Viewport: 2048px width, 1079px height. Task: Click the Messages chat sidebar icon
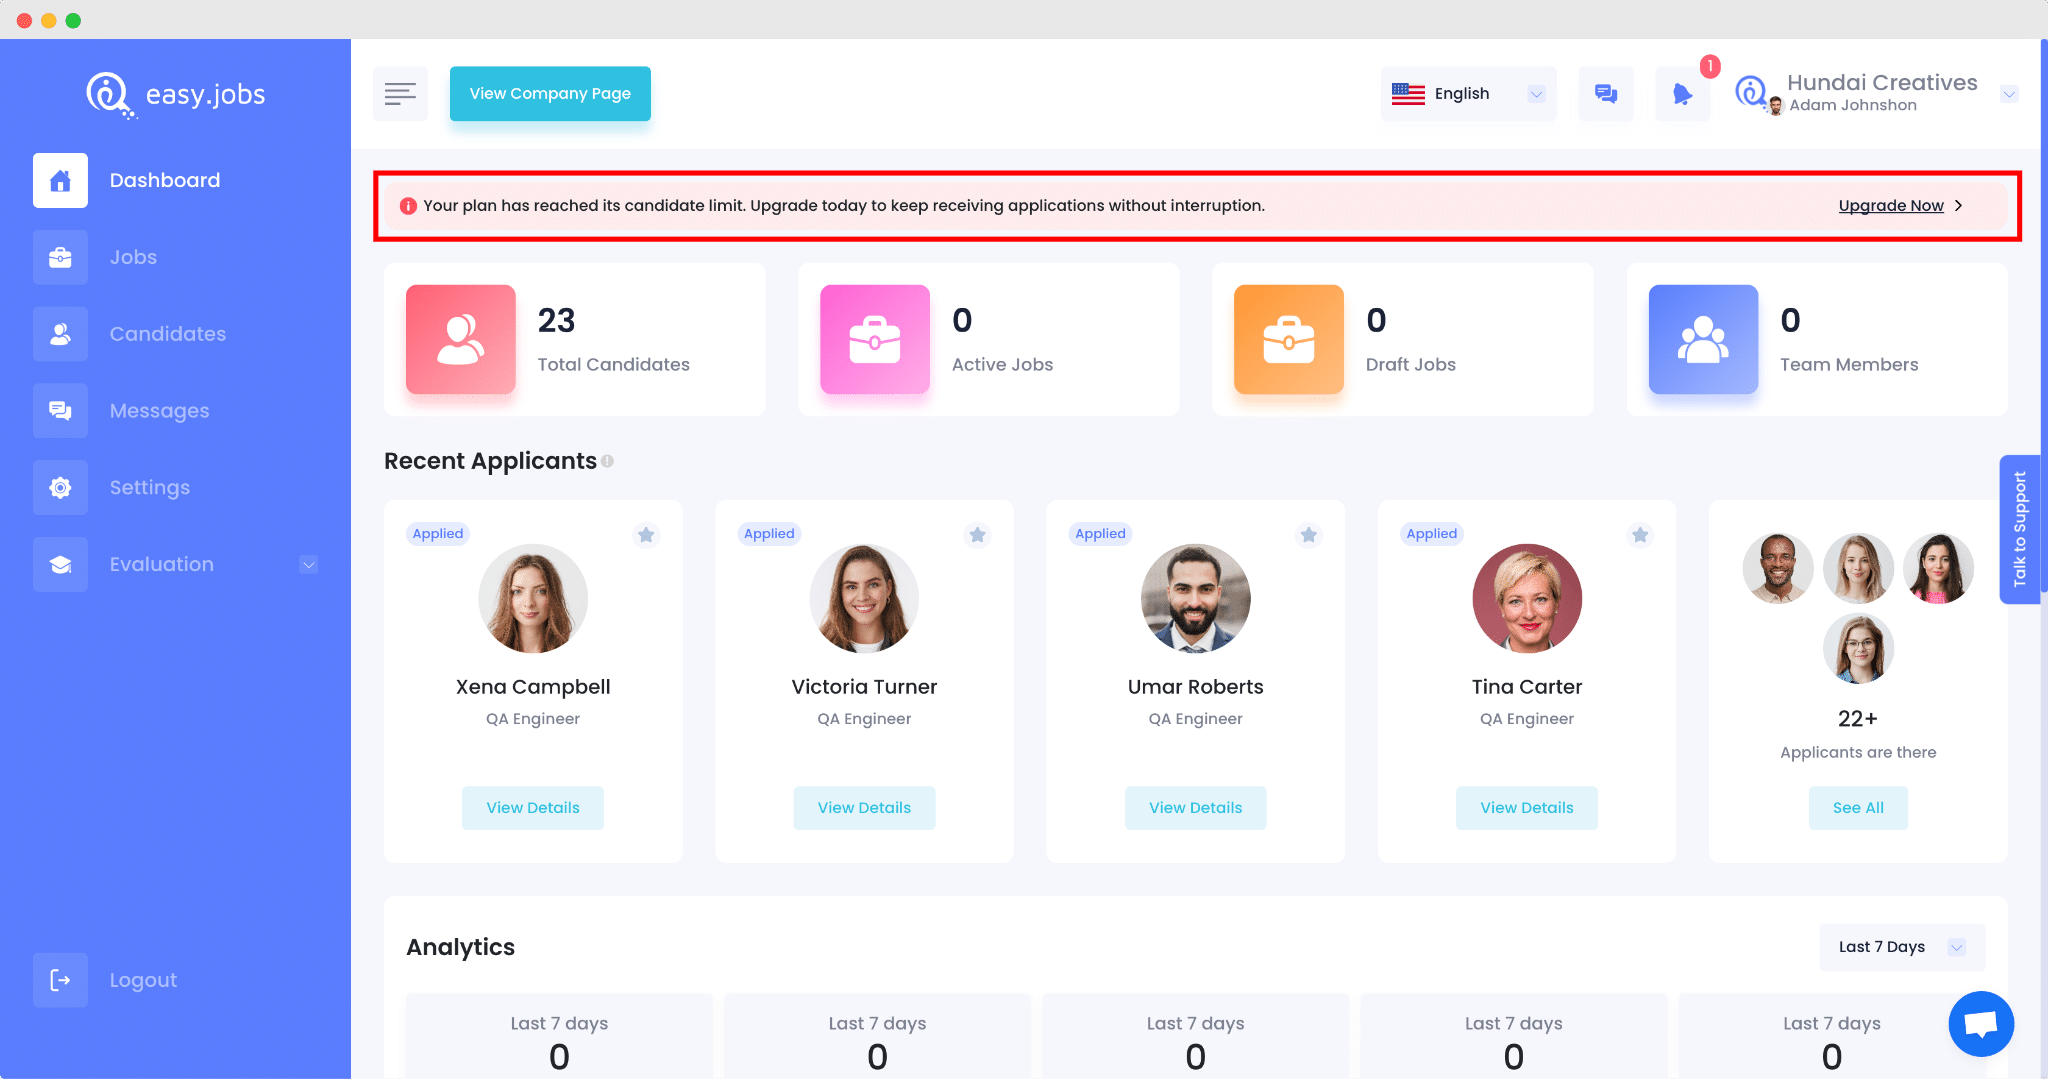60,411
